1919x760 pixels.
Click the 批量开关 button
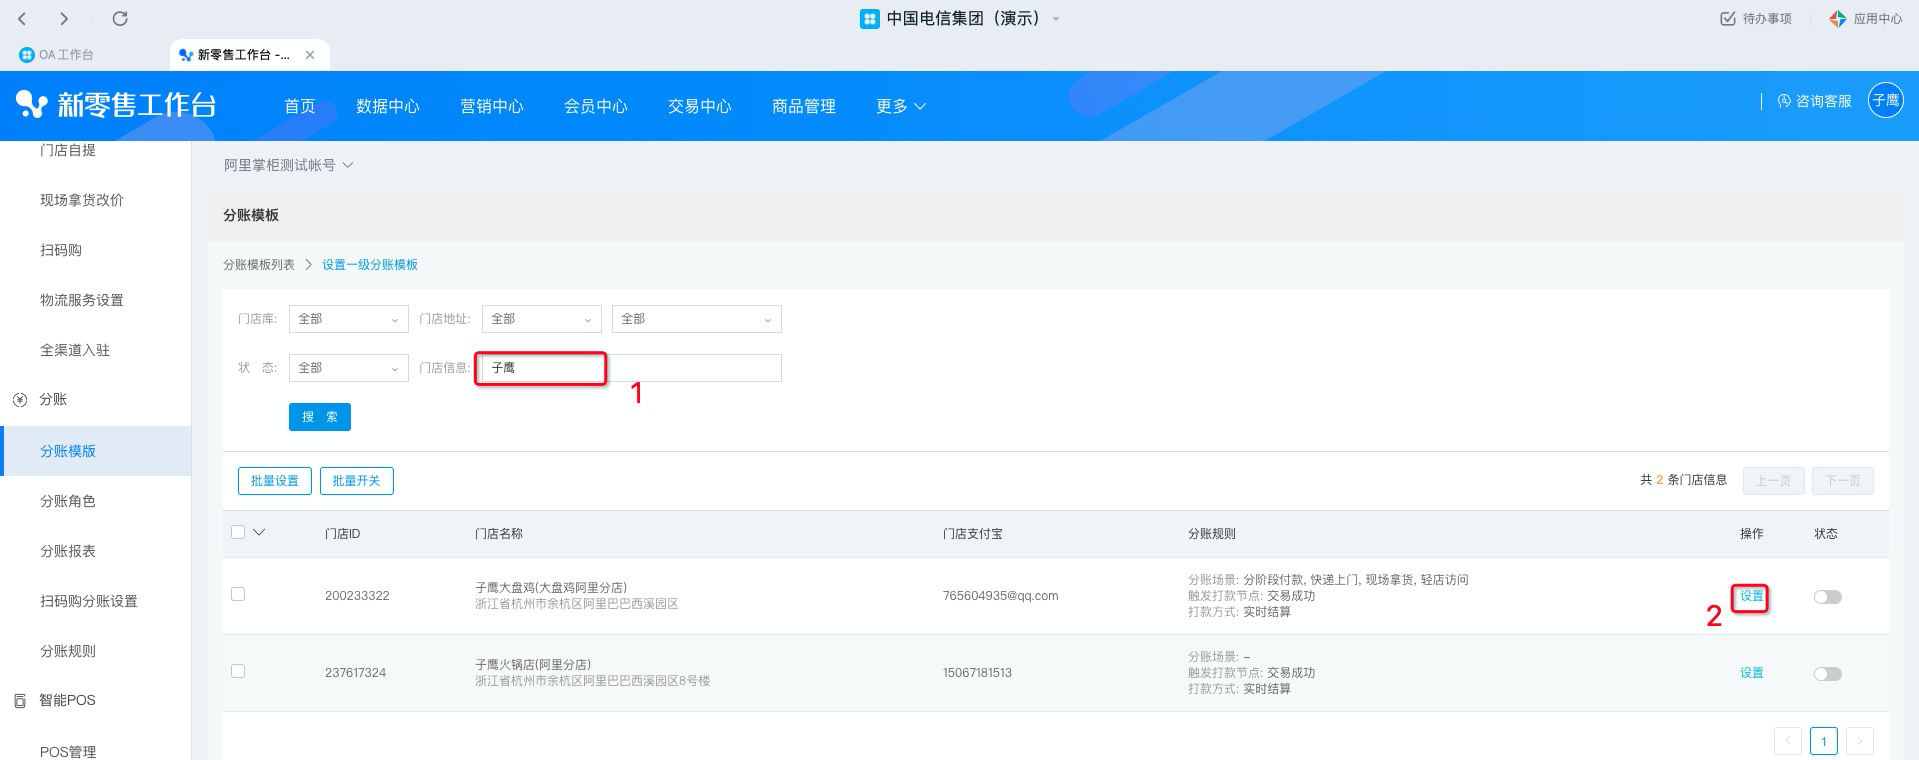(x=357, y=481)
